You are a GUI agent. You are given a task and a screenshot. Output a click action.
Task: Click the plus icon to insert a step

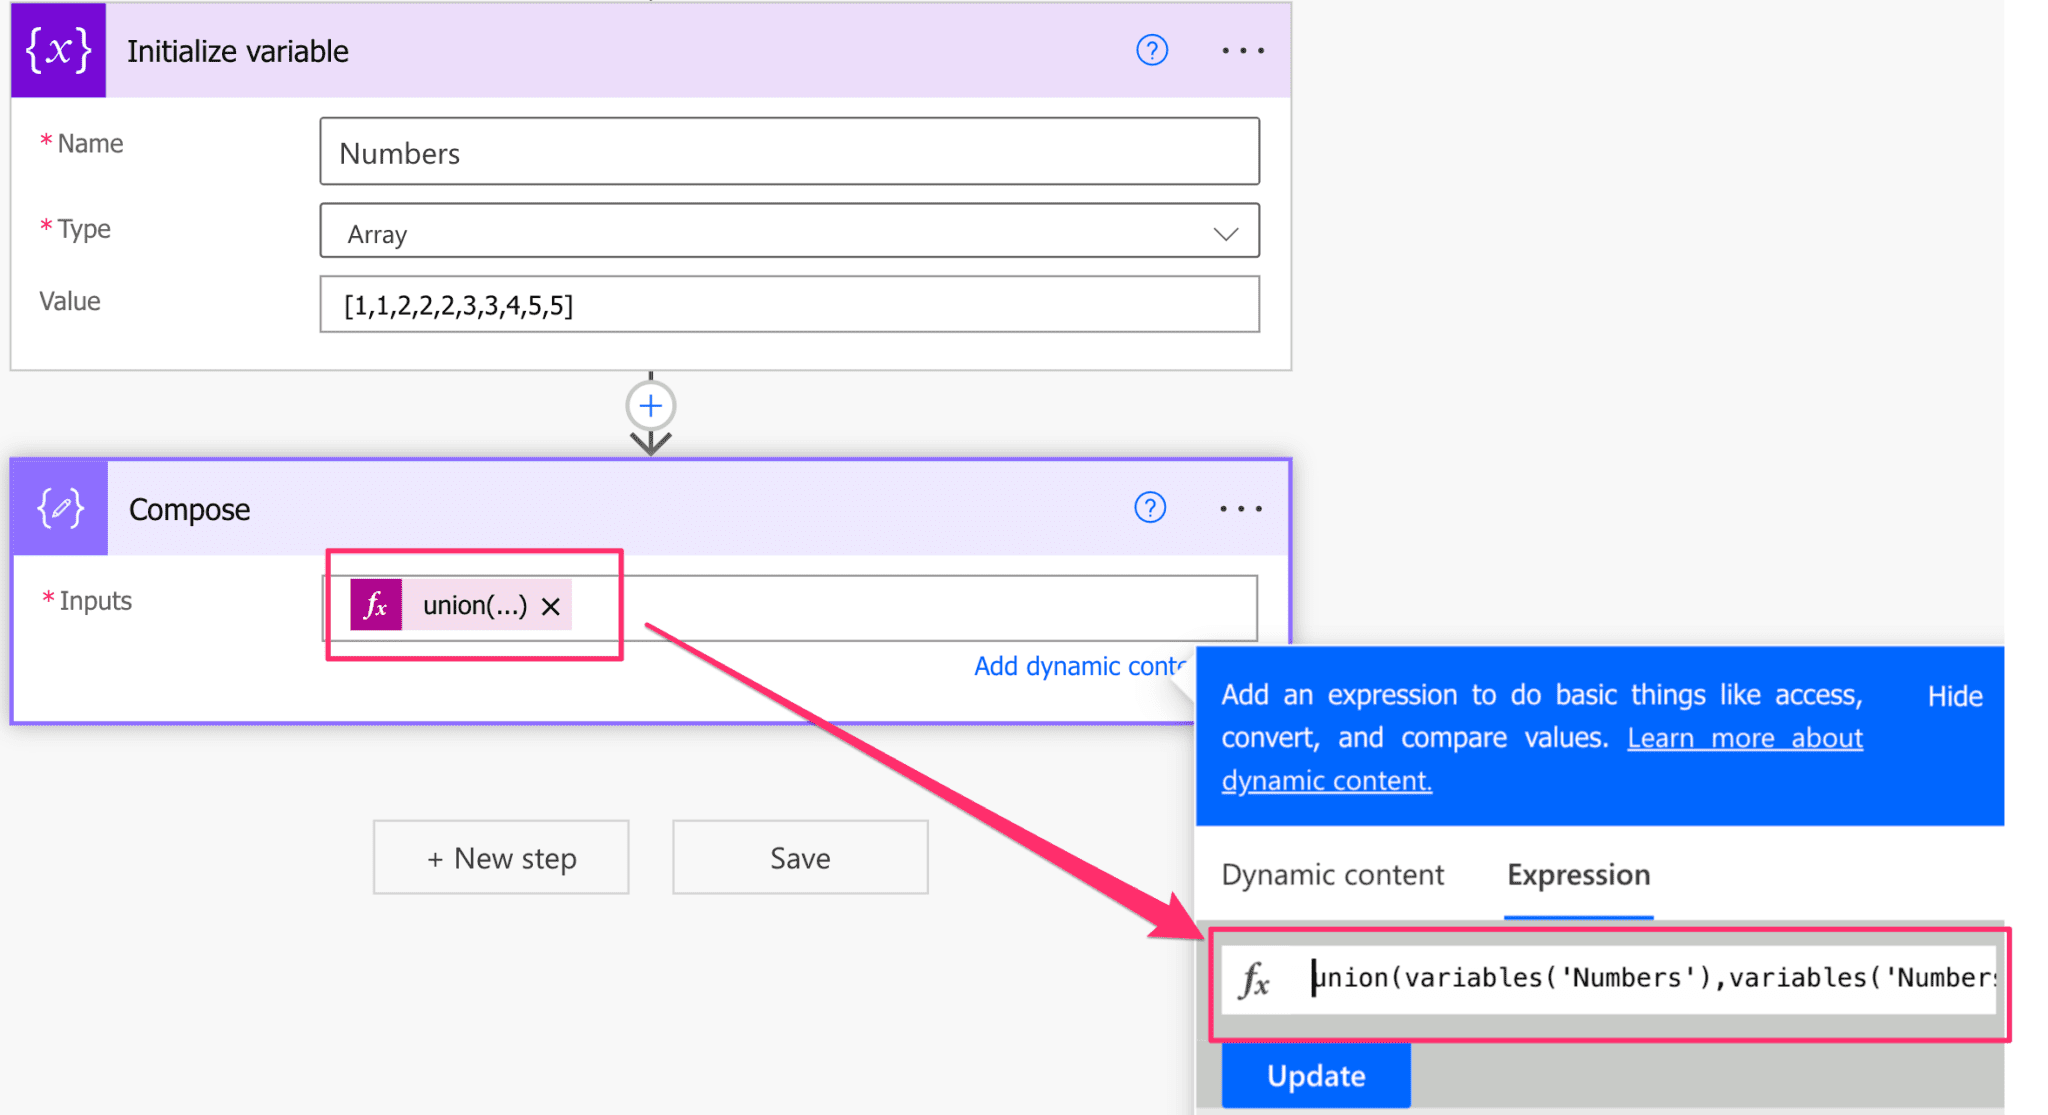coord(650,405)
